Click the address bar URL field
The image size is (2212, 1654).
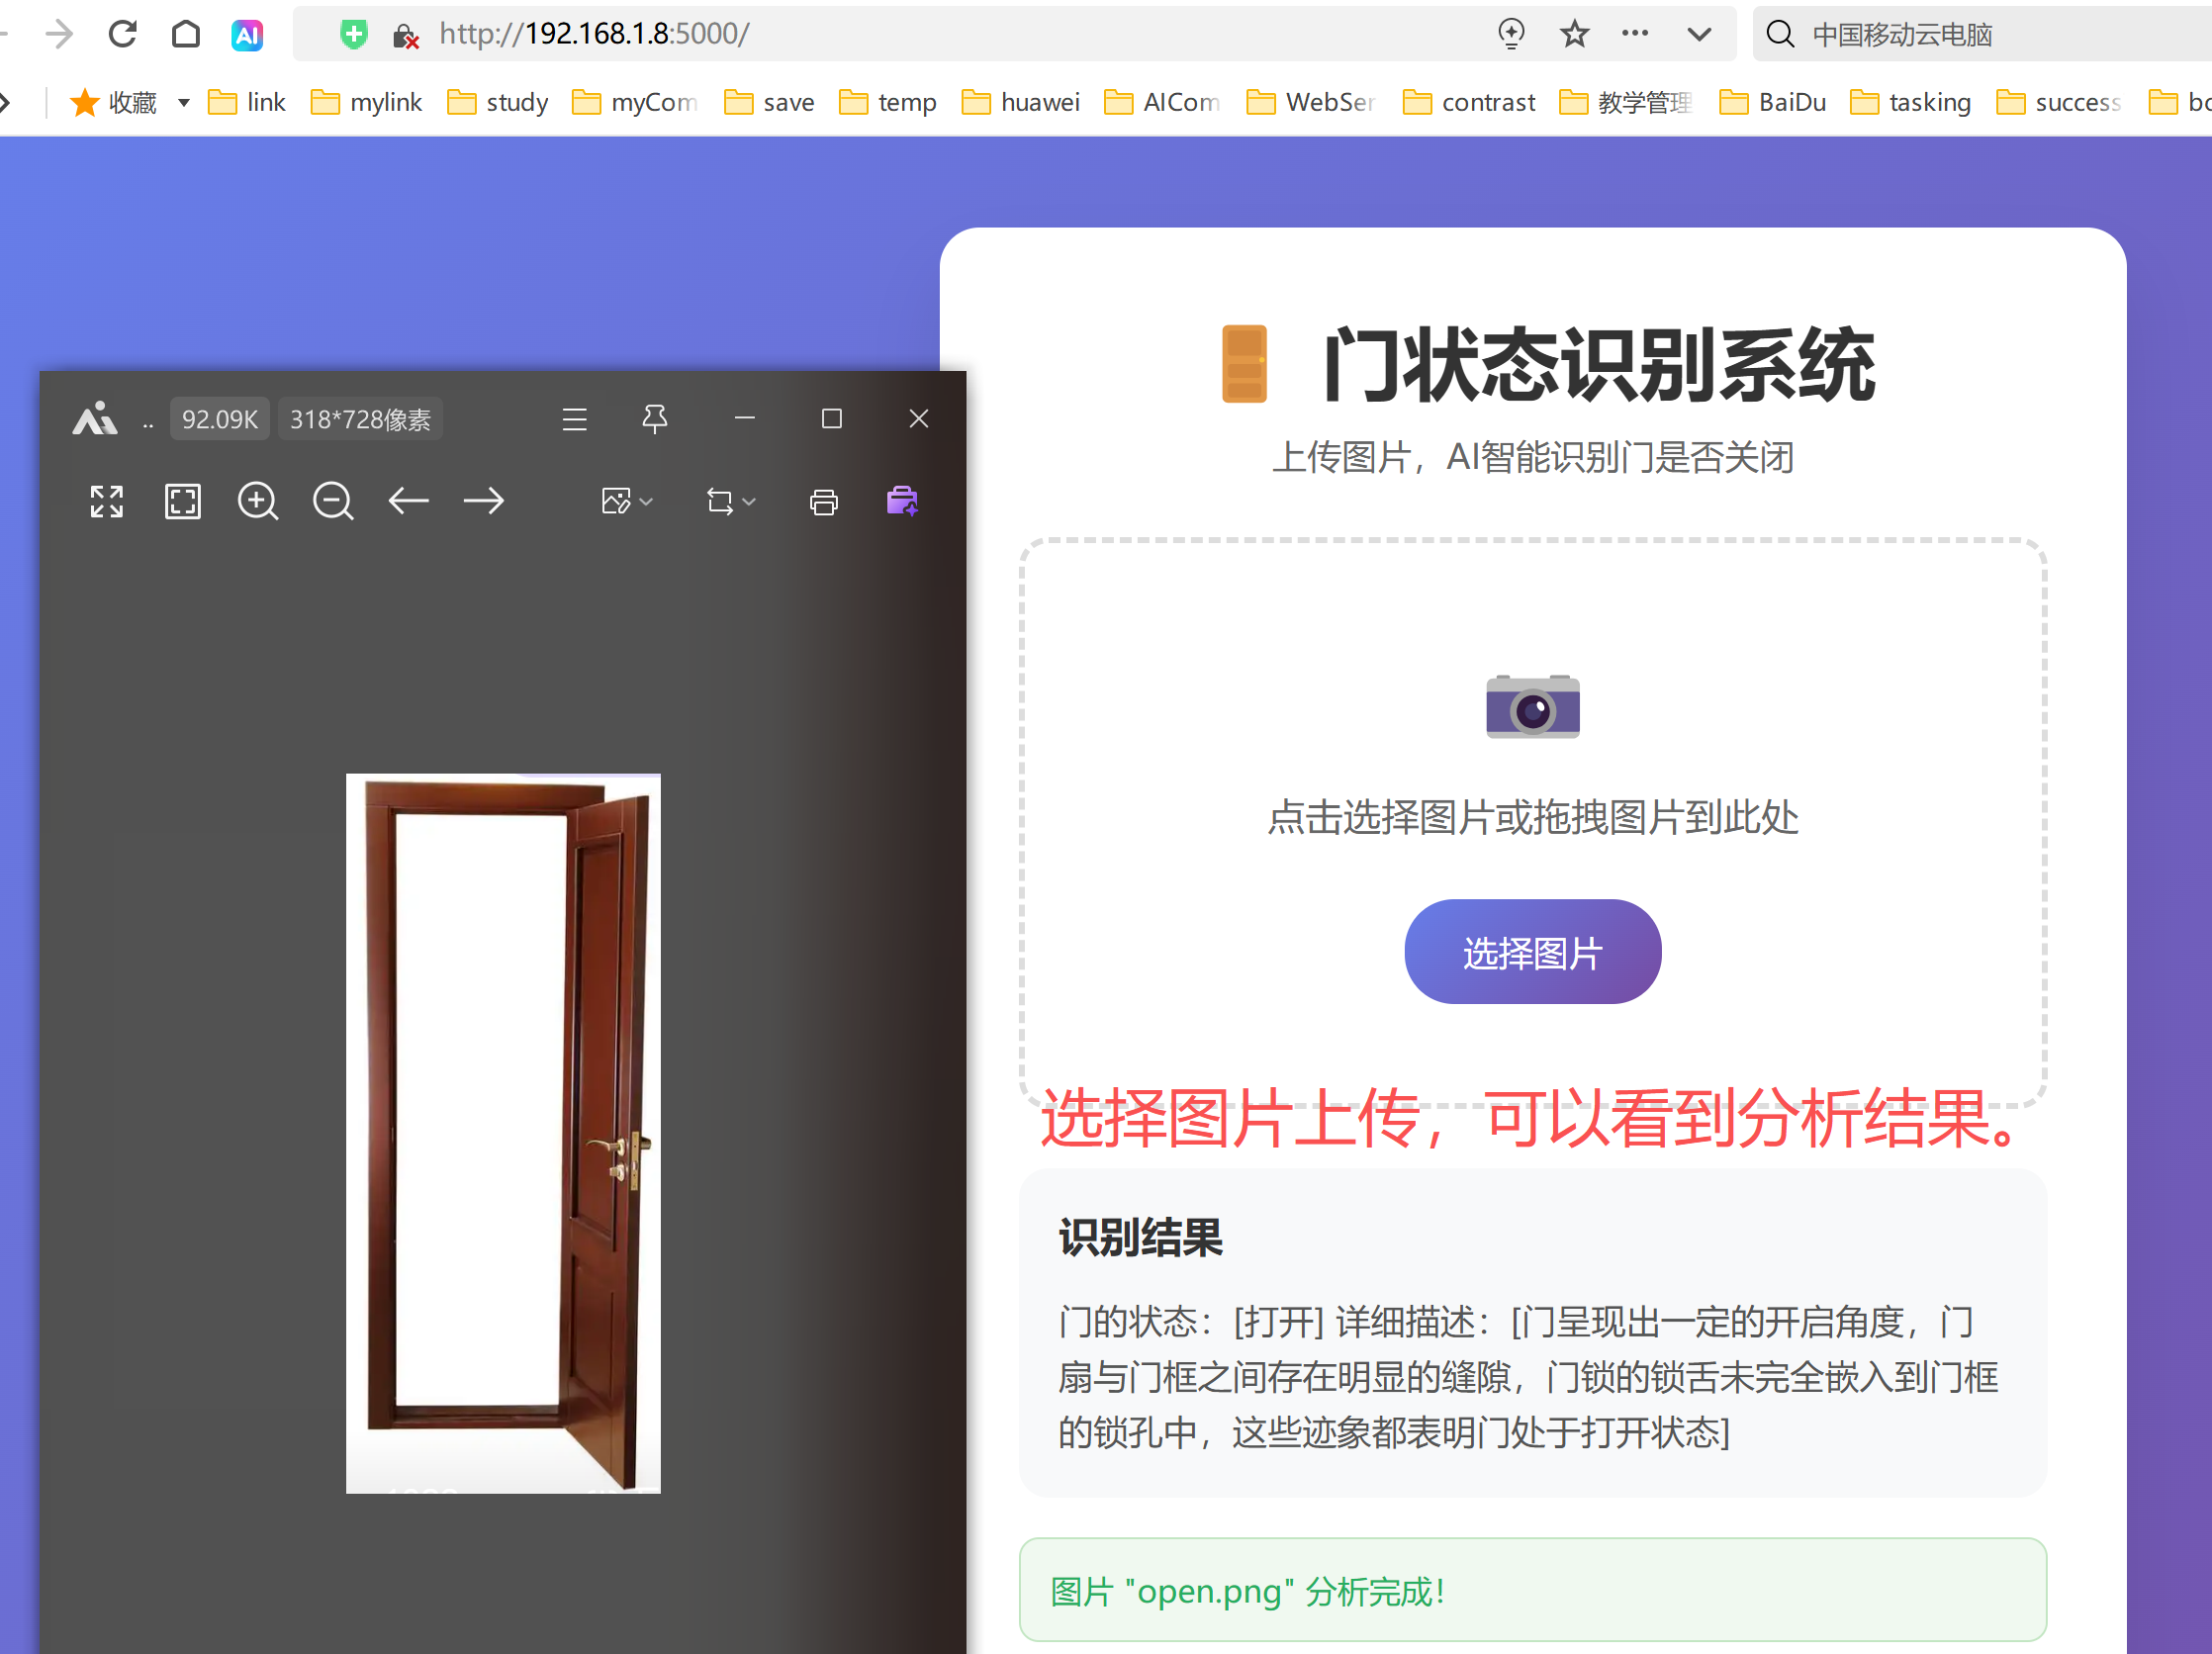(x=900, y=35)
